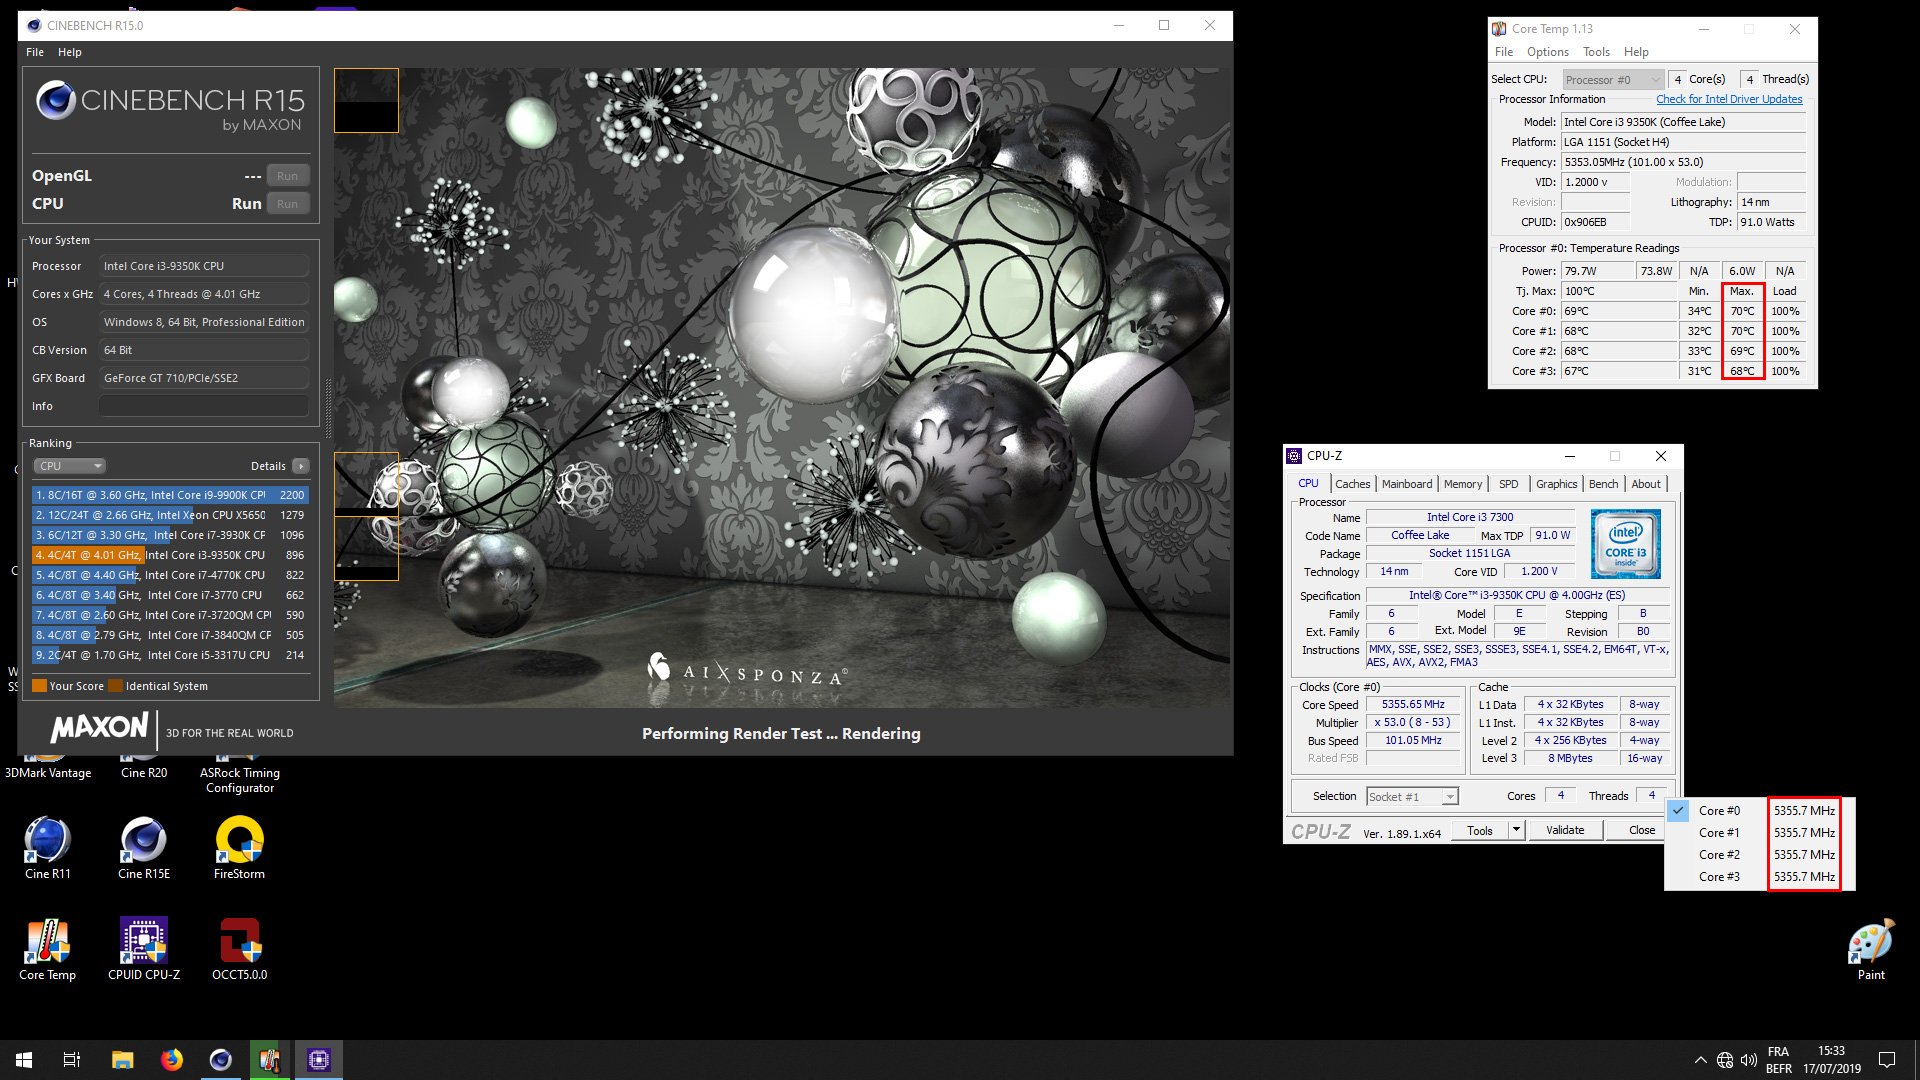Screen dimensions: 1920x1080
Task: Click the MAXON logo in Cinebench
Action: pos(100,727)
